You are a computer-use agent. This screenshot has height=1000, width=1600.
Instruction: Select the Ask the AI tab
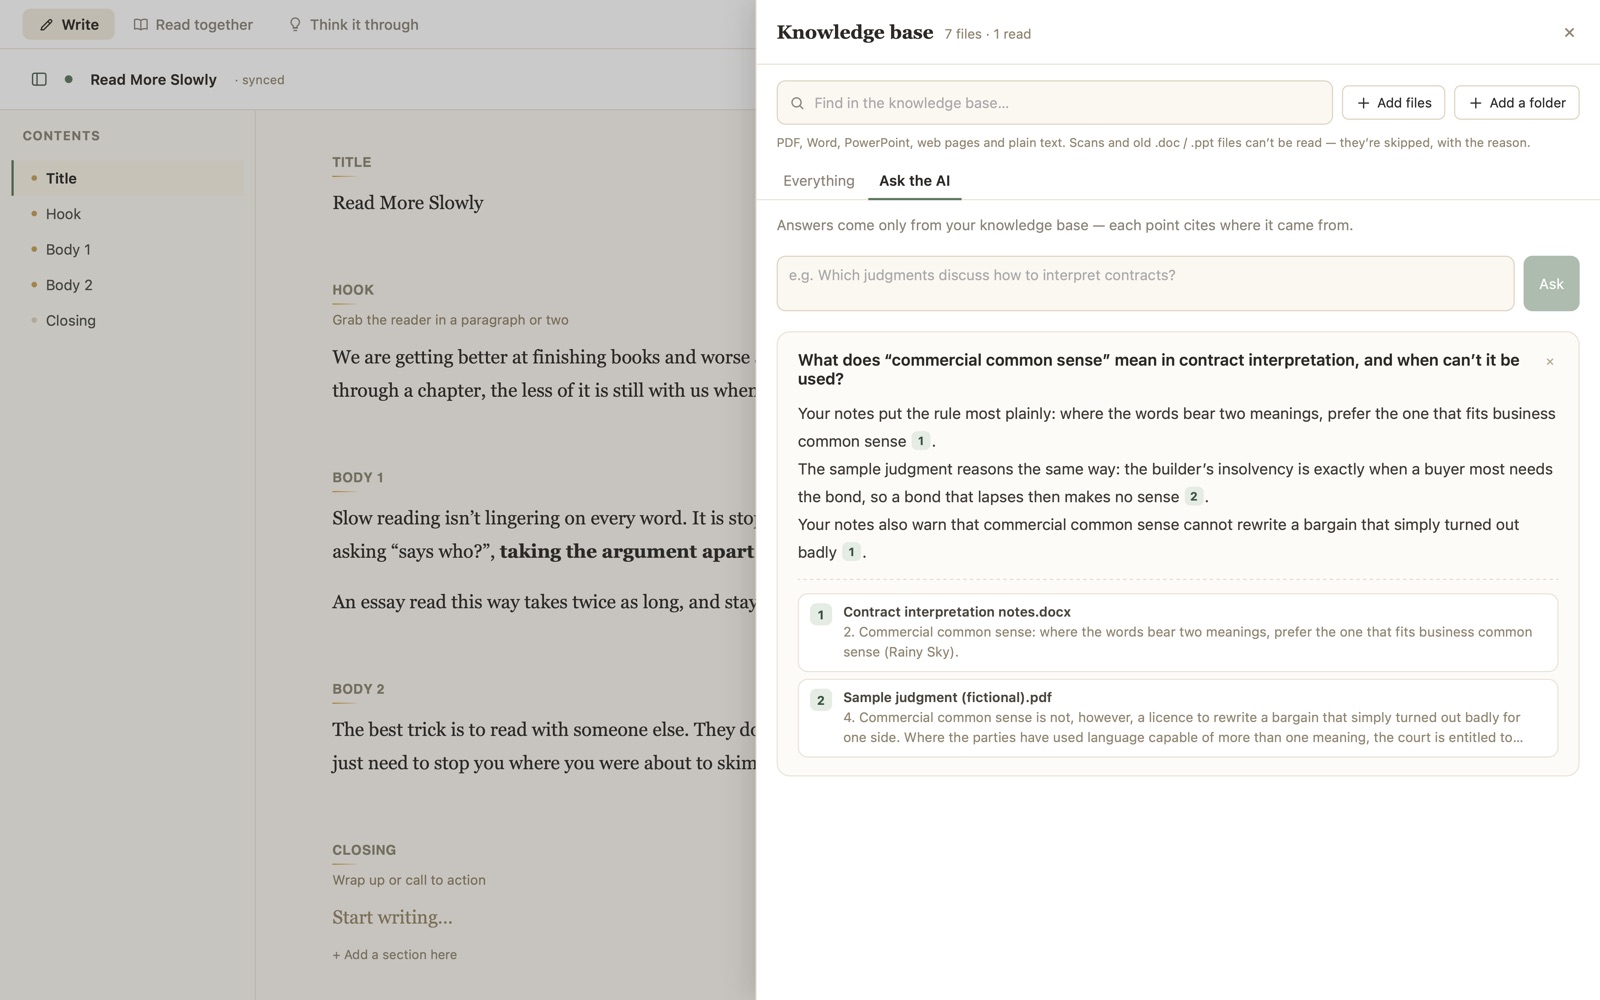[x=914, y=181]
